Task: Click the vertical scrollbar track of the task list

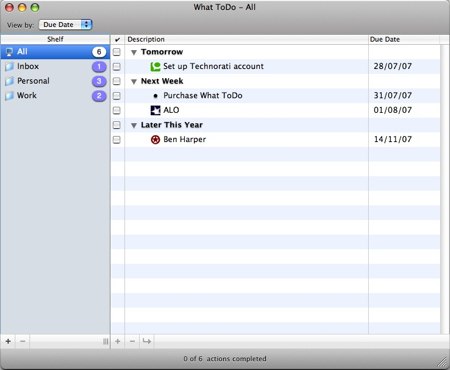Action: tap(444, 189)
